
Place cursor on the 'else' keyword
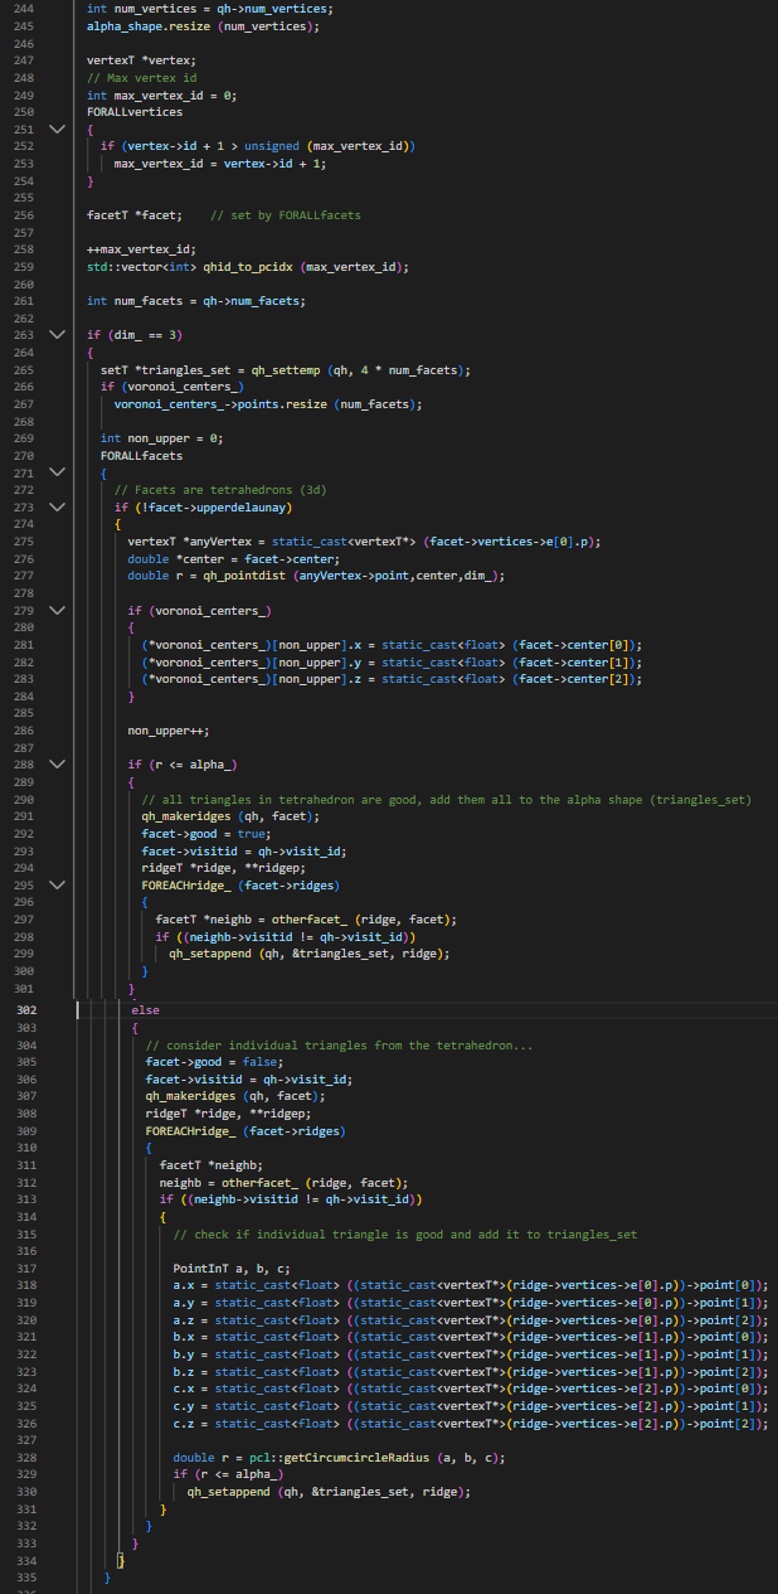click(x=145, y=1010)
